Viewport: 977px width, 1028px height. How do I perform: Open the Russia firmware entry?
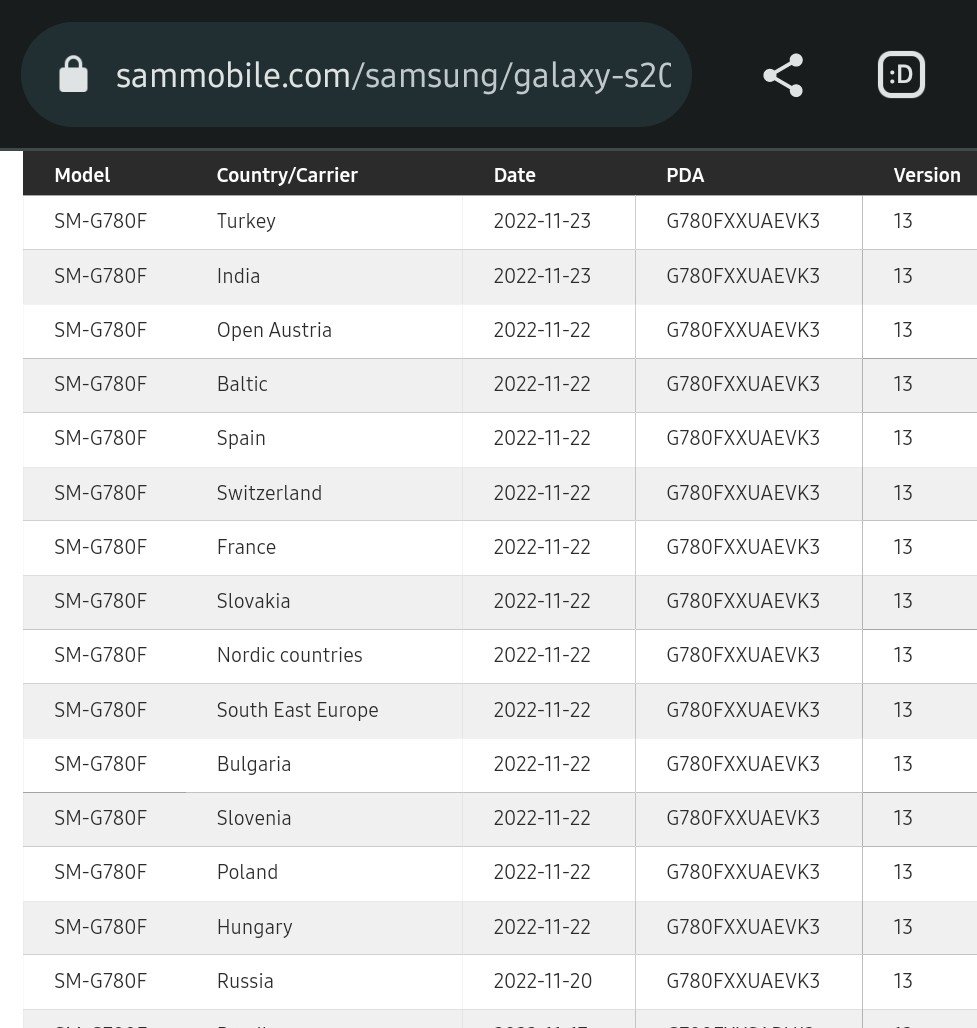pos(245,981)
